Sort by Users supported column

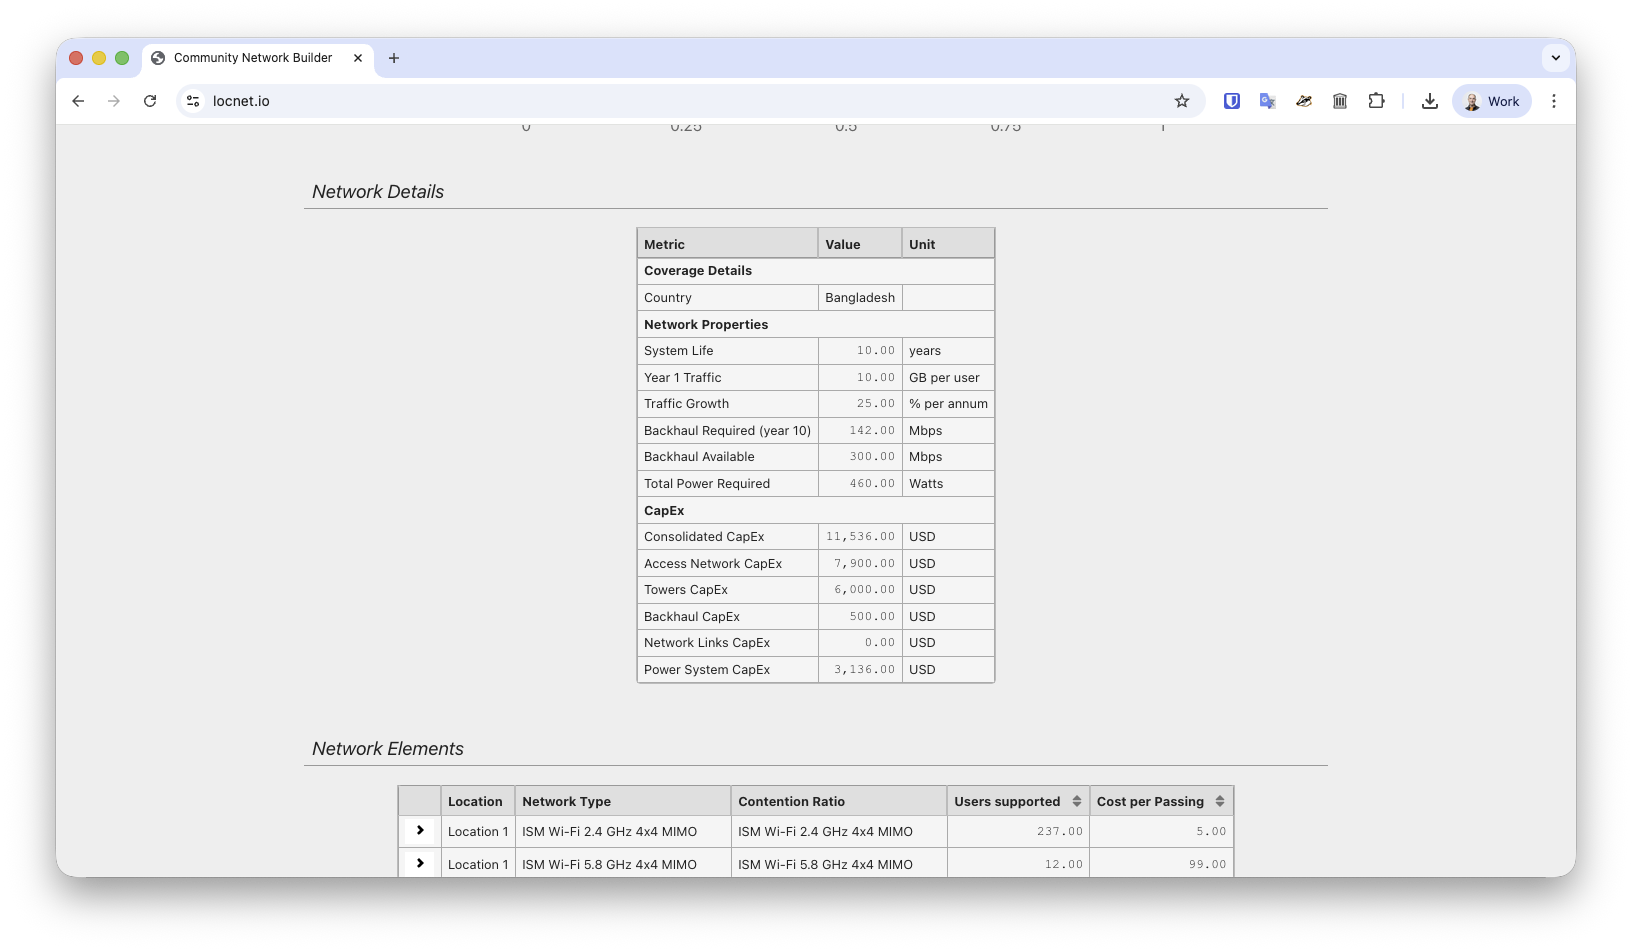[x=1076, y=801]
